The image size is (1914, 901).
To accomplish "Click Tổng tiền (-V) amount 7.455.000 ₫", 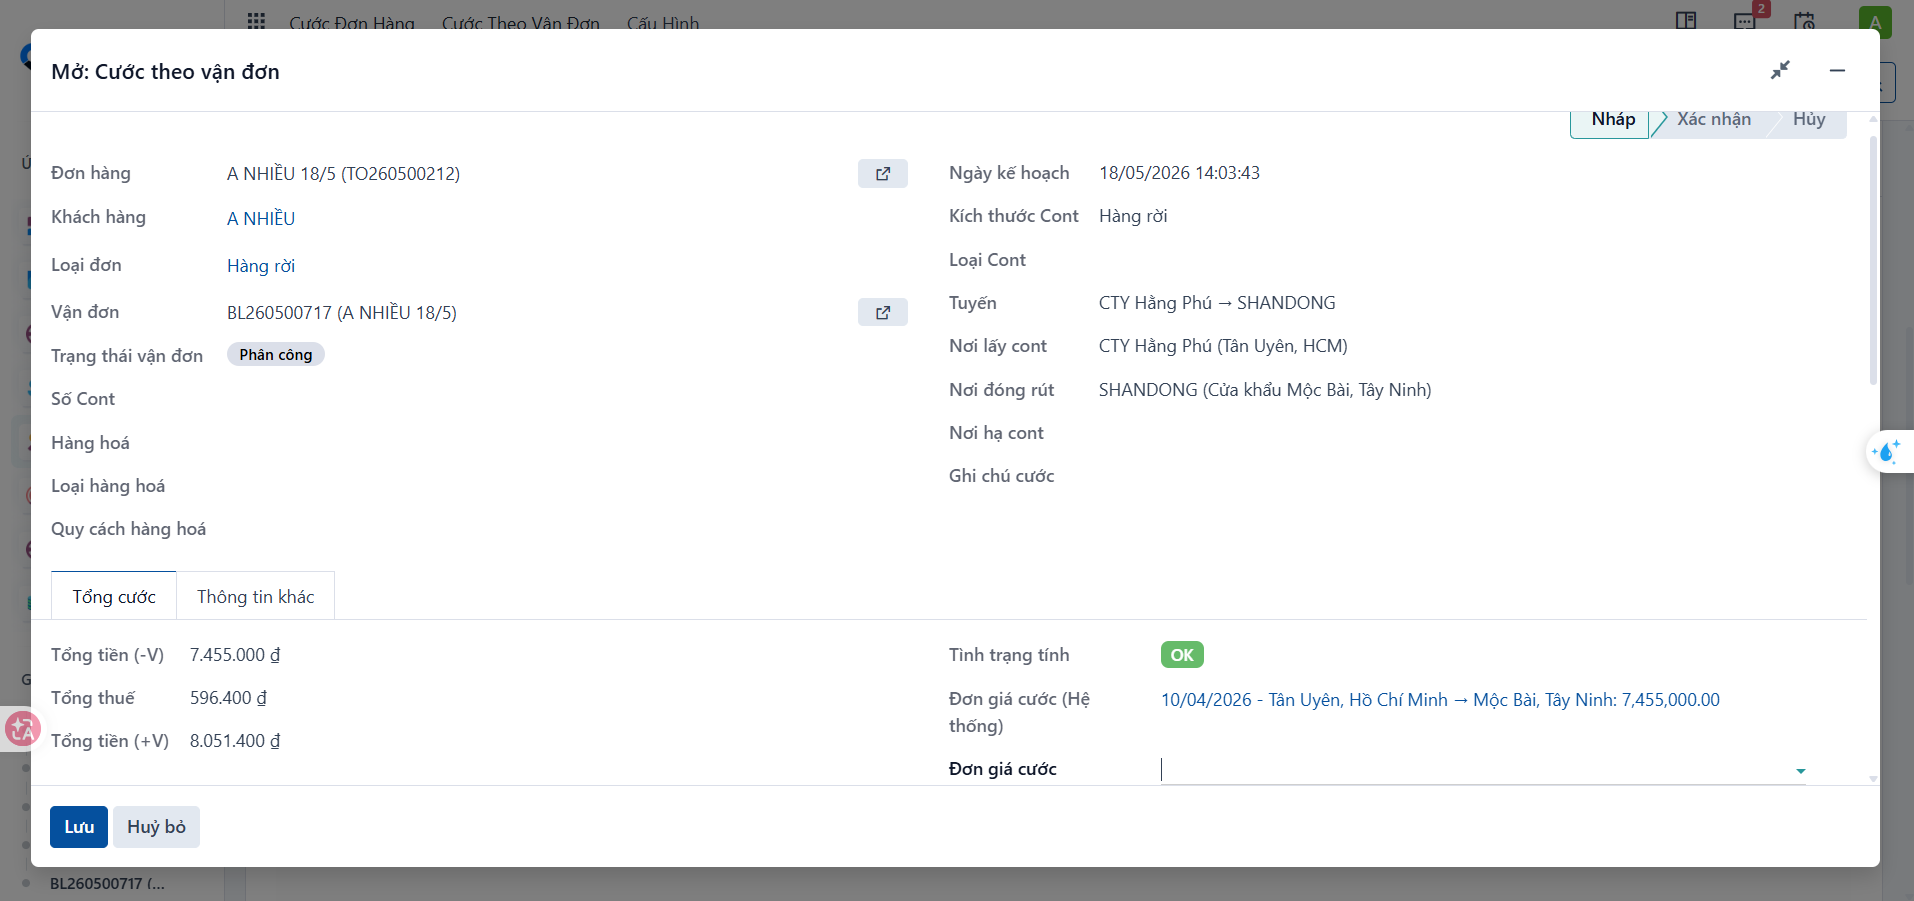I will tap(235, 655).
